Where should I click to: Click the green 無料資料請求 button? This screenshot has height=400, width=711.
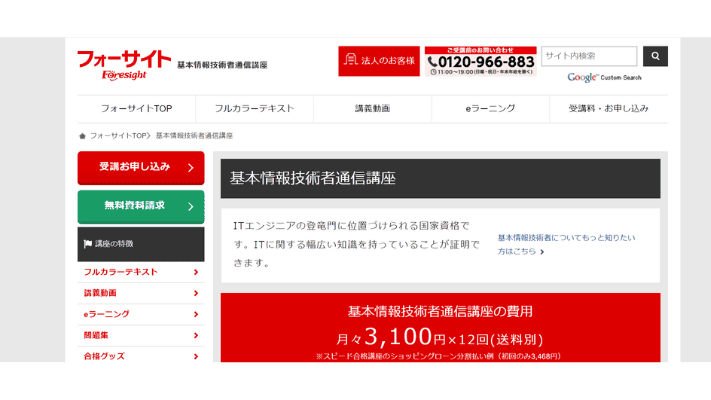(x=141, y=207)
